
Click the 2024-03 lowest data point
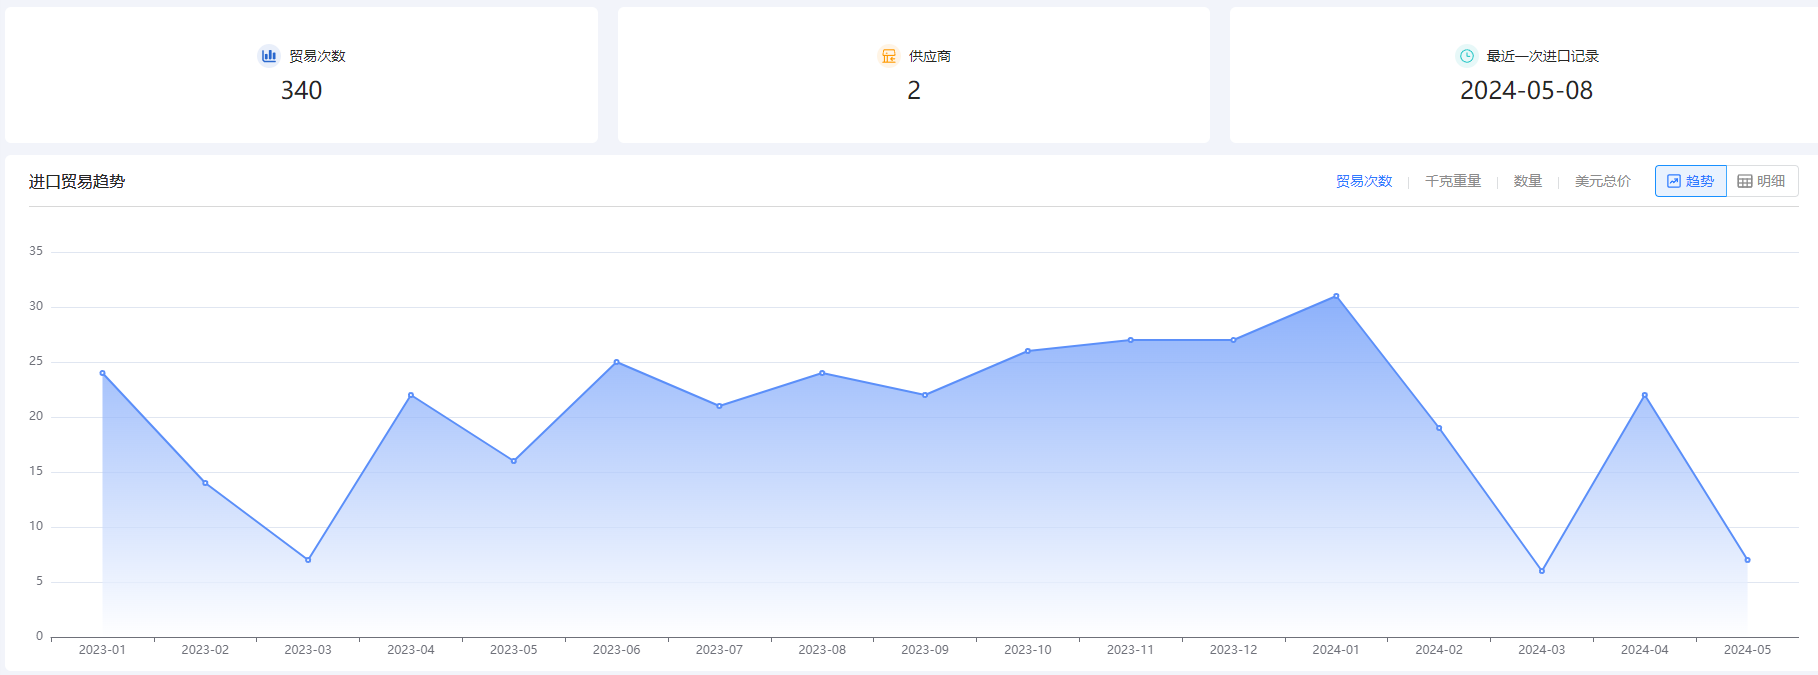(x=1542, y=571)
